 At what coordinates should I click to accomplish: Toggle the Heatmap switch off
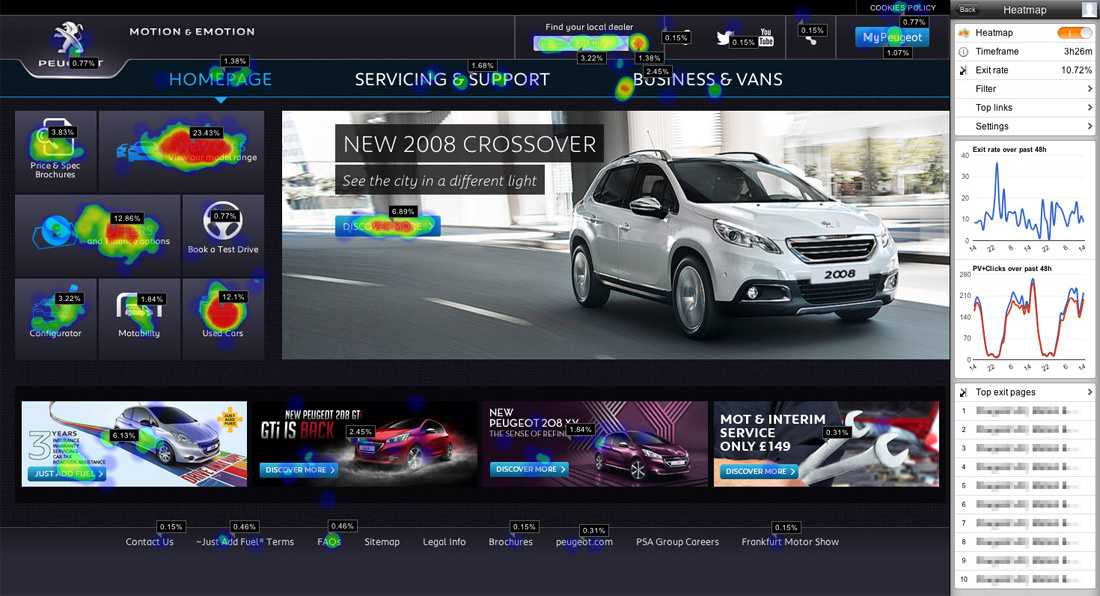(1074, 32)
